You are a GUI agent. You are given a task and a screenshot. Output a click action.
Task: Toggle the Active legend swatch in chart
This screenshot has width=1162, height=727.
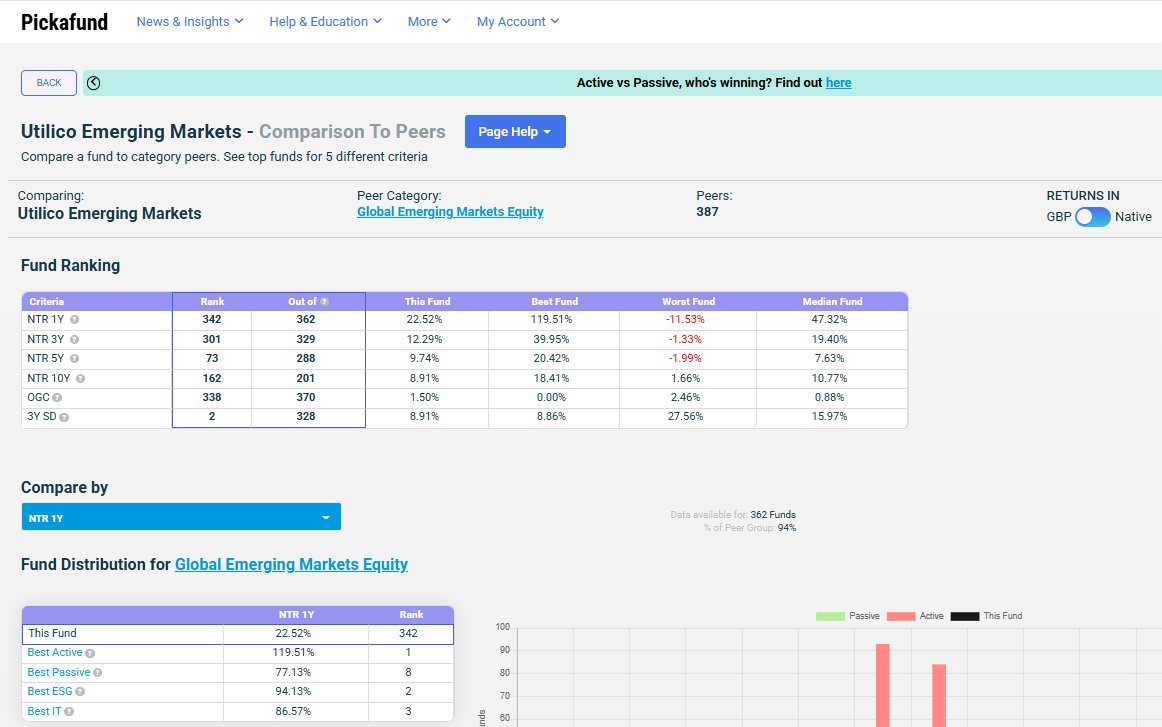click(900, 617)
